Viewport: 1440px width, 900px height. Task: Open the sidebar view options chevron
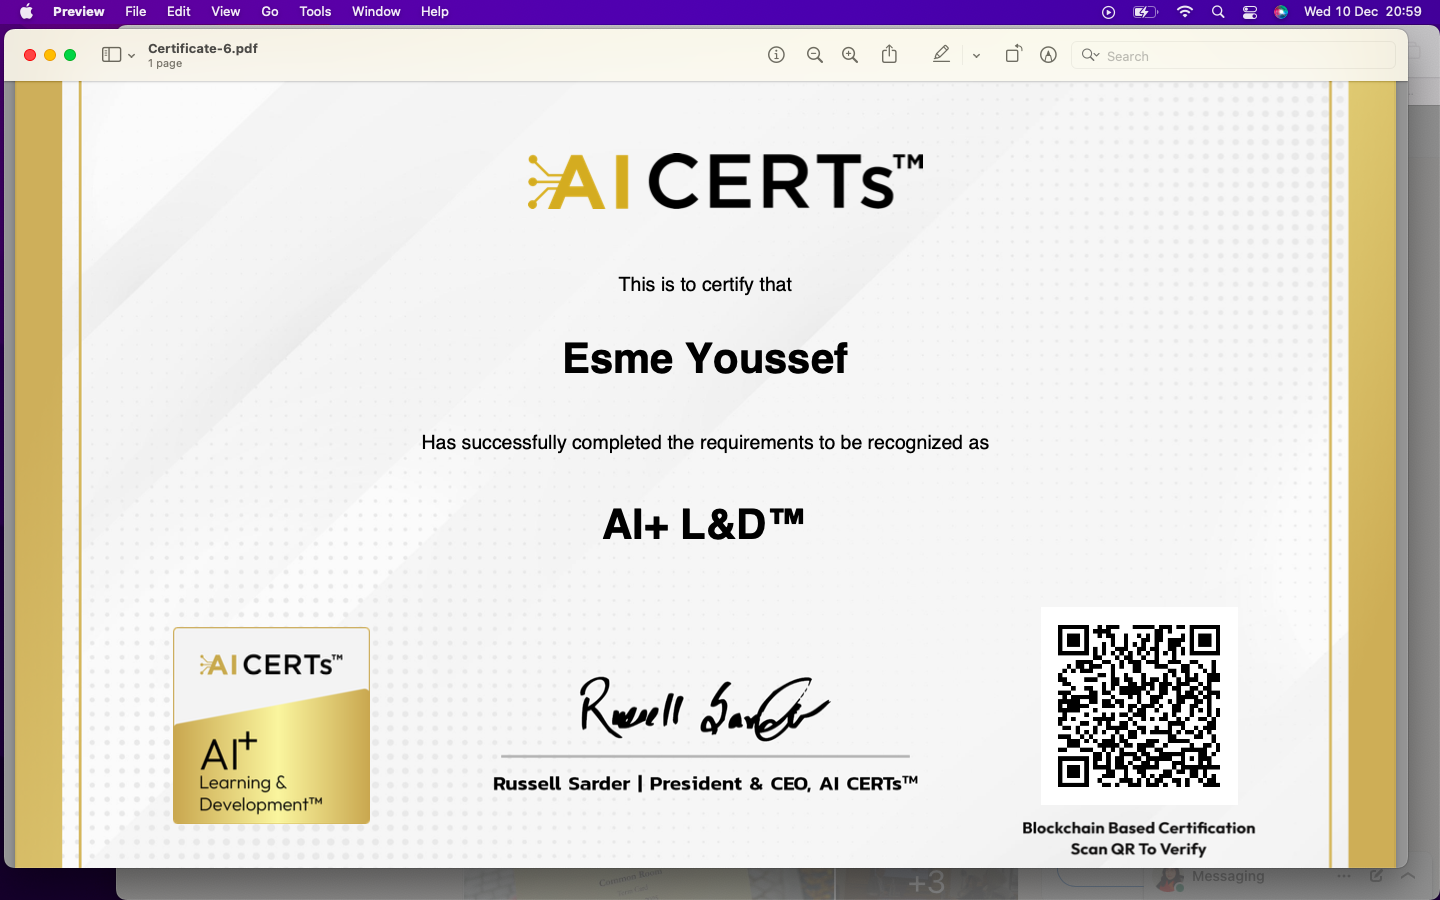[131, 56]
